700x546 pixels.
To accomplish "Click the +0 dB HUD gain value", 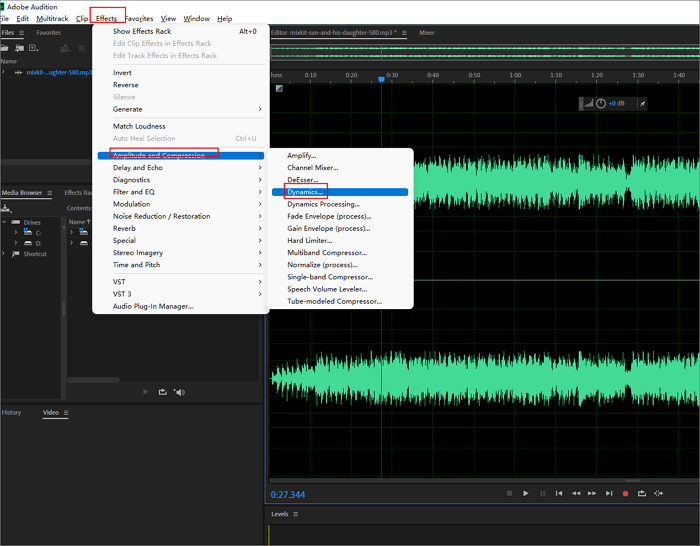I will (x=617, y=104).
